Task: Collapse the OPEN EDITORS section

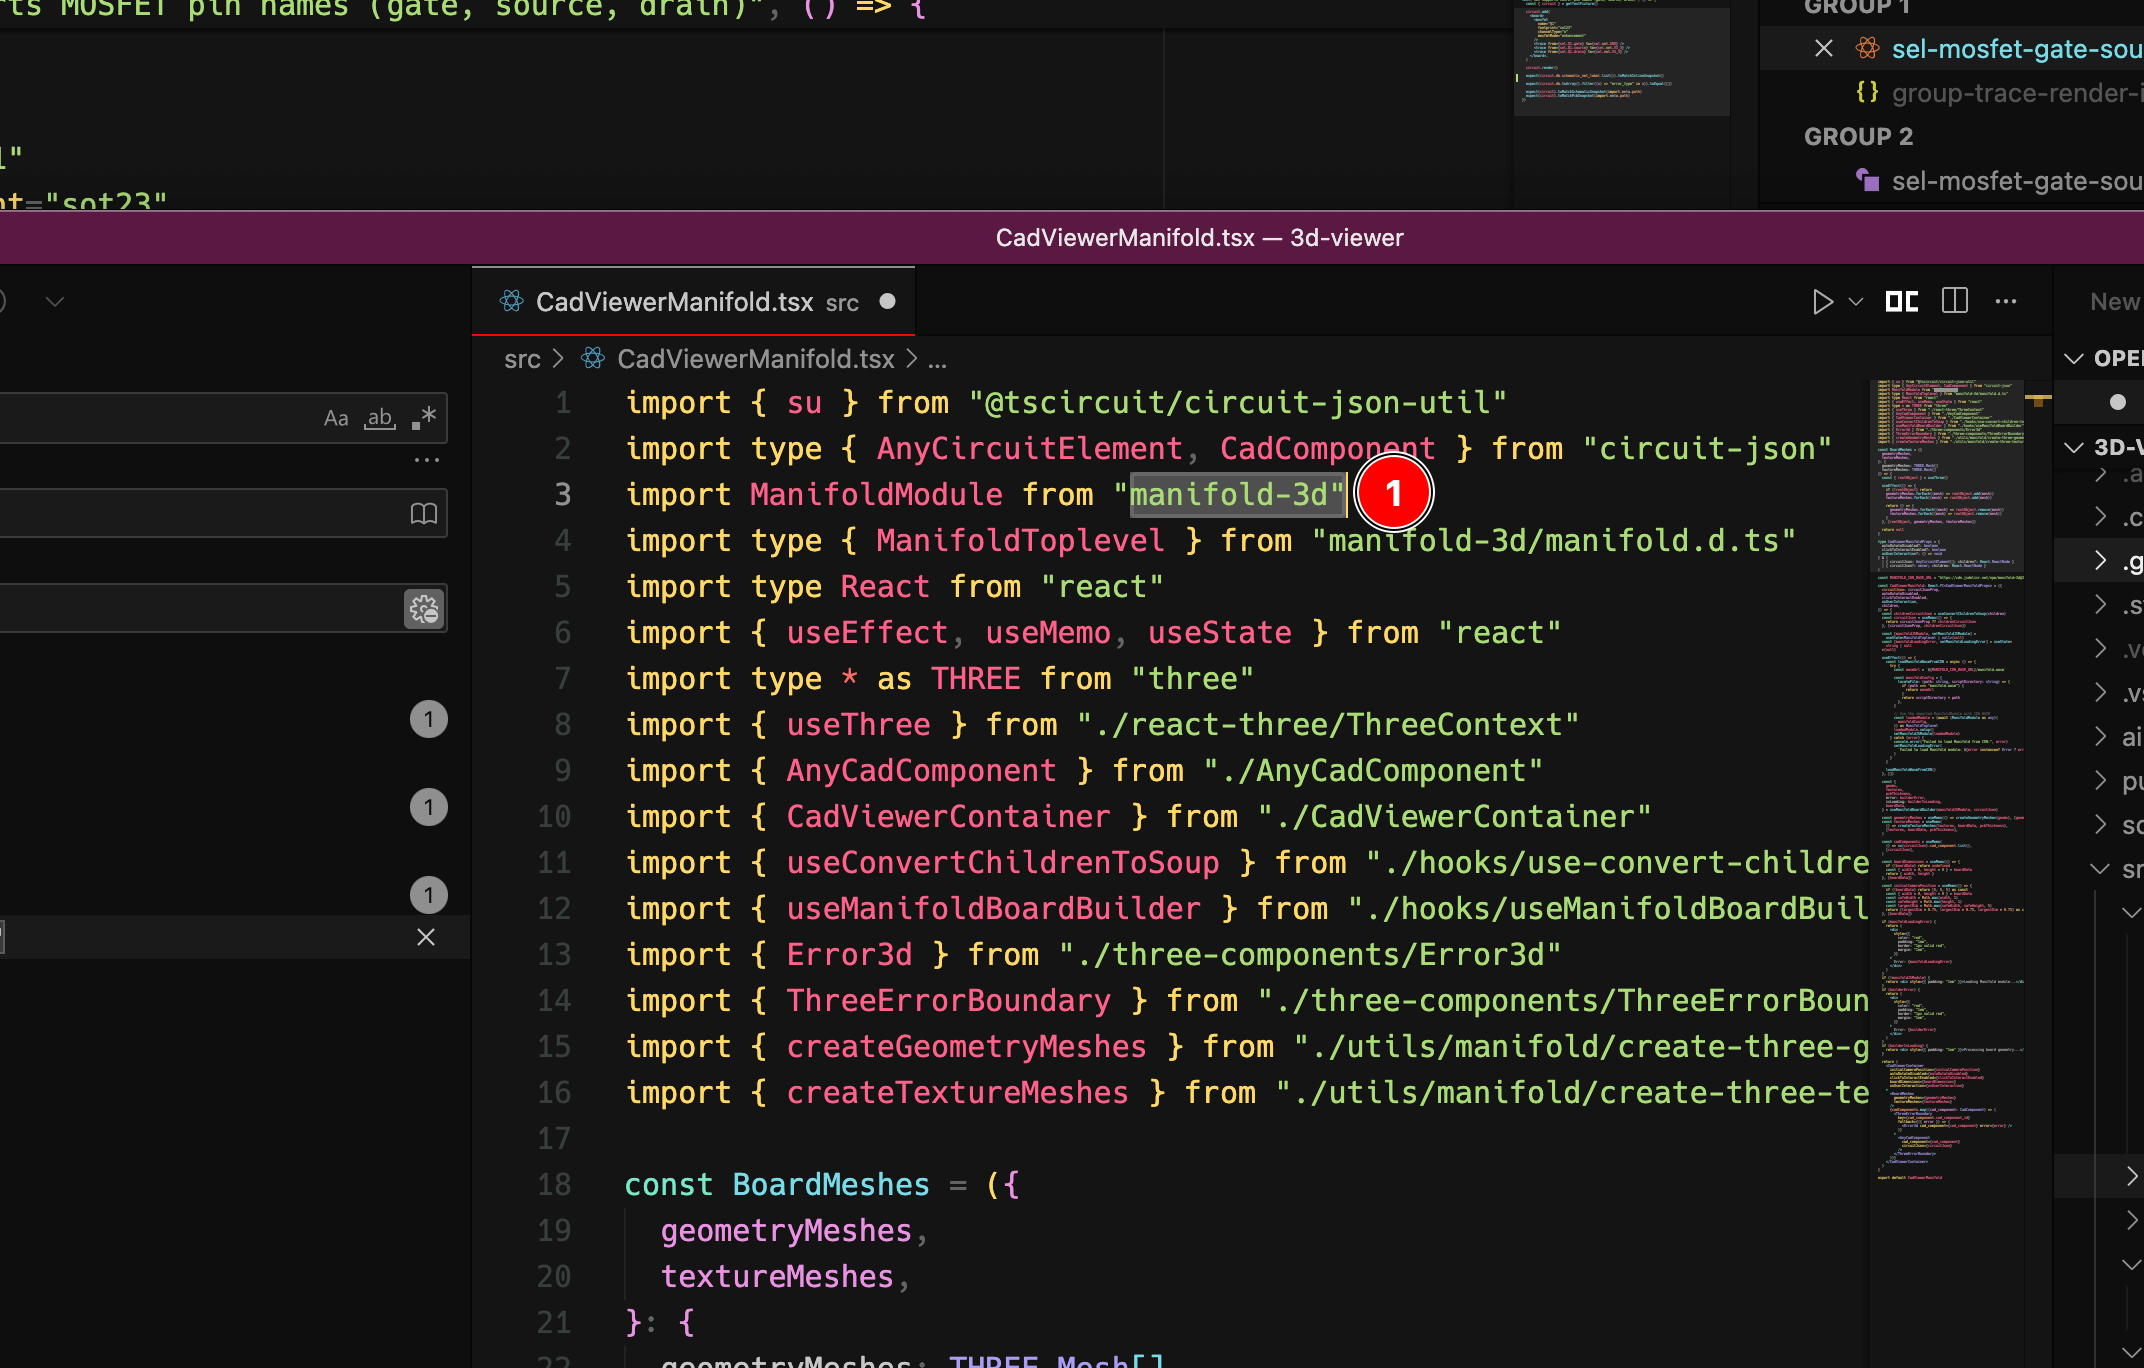Action: coord(2074,358)
